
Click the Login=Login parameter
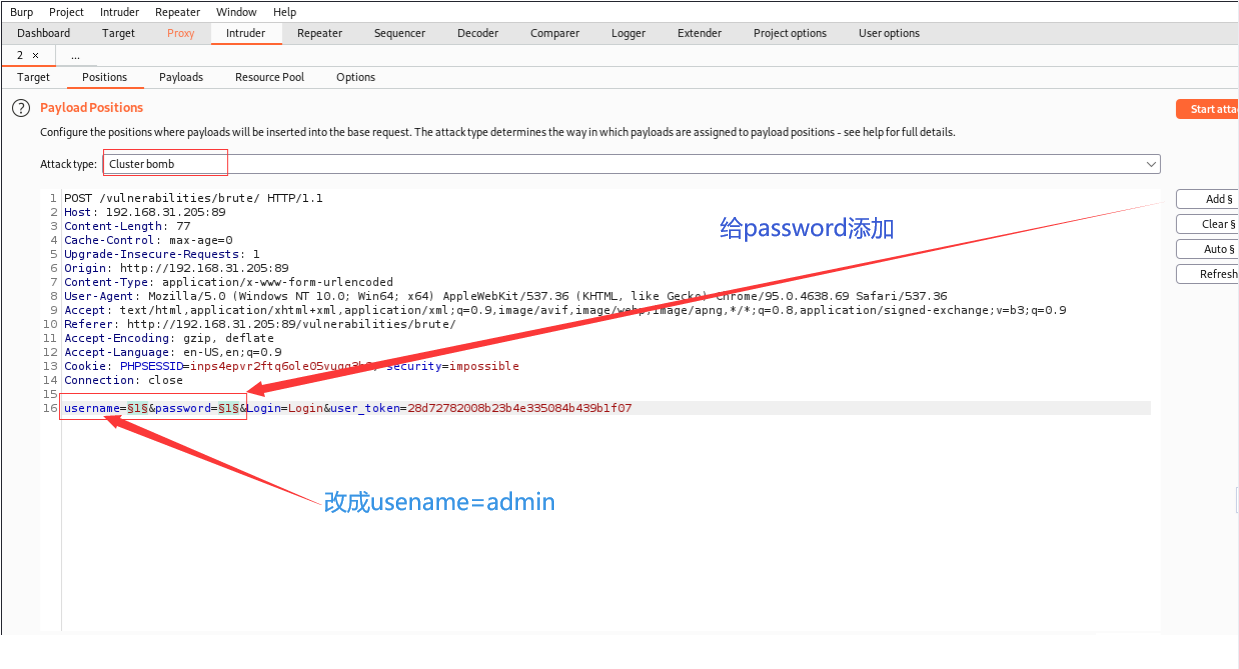[x=285, y=408]
